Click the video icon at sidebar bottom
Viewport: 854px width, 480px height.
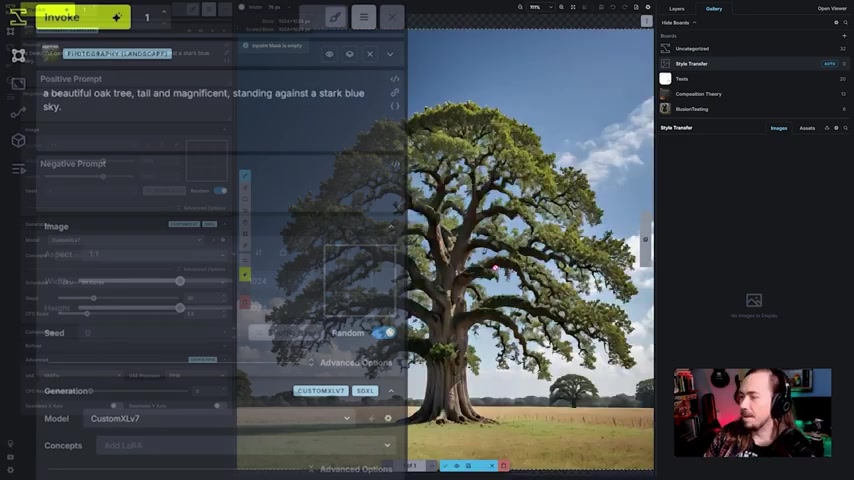click(x=10, y=457)
